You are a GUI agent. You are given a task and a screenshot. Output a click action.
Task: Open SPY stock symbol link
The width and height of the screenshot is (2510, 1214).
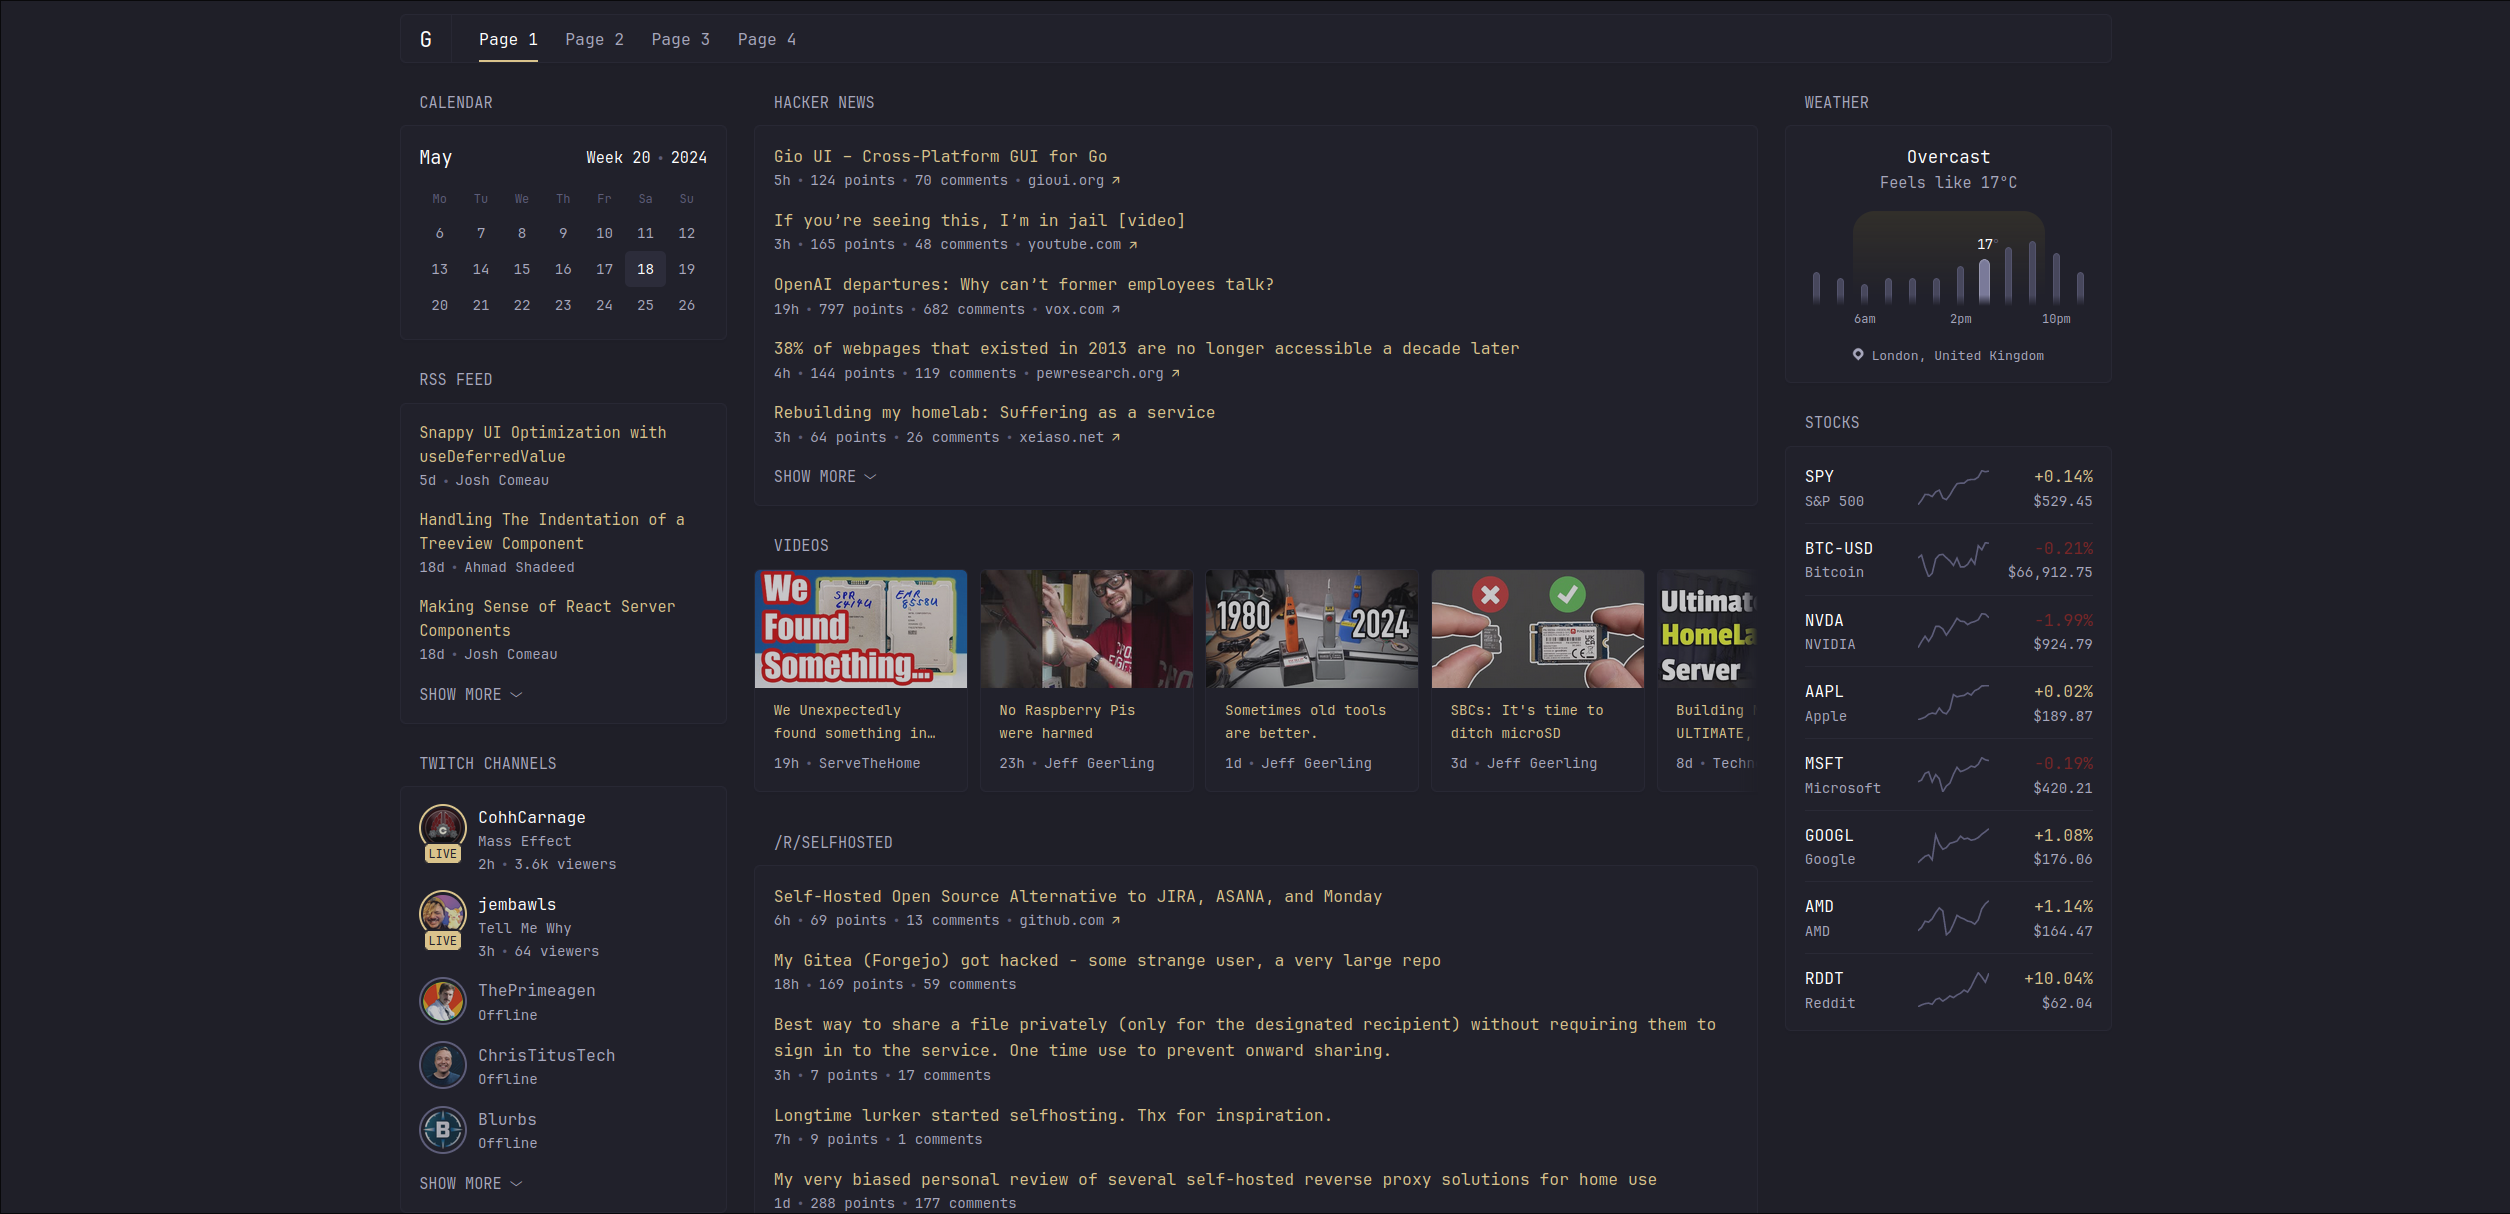click(x=1819, y=476)
